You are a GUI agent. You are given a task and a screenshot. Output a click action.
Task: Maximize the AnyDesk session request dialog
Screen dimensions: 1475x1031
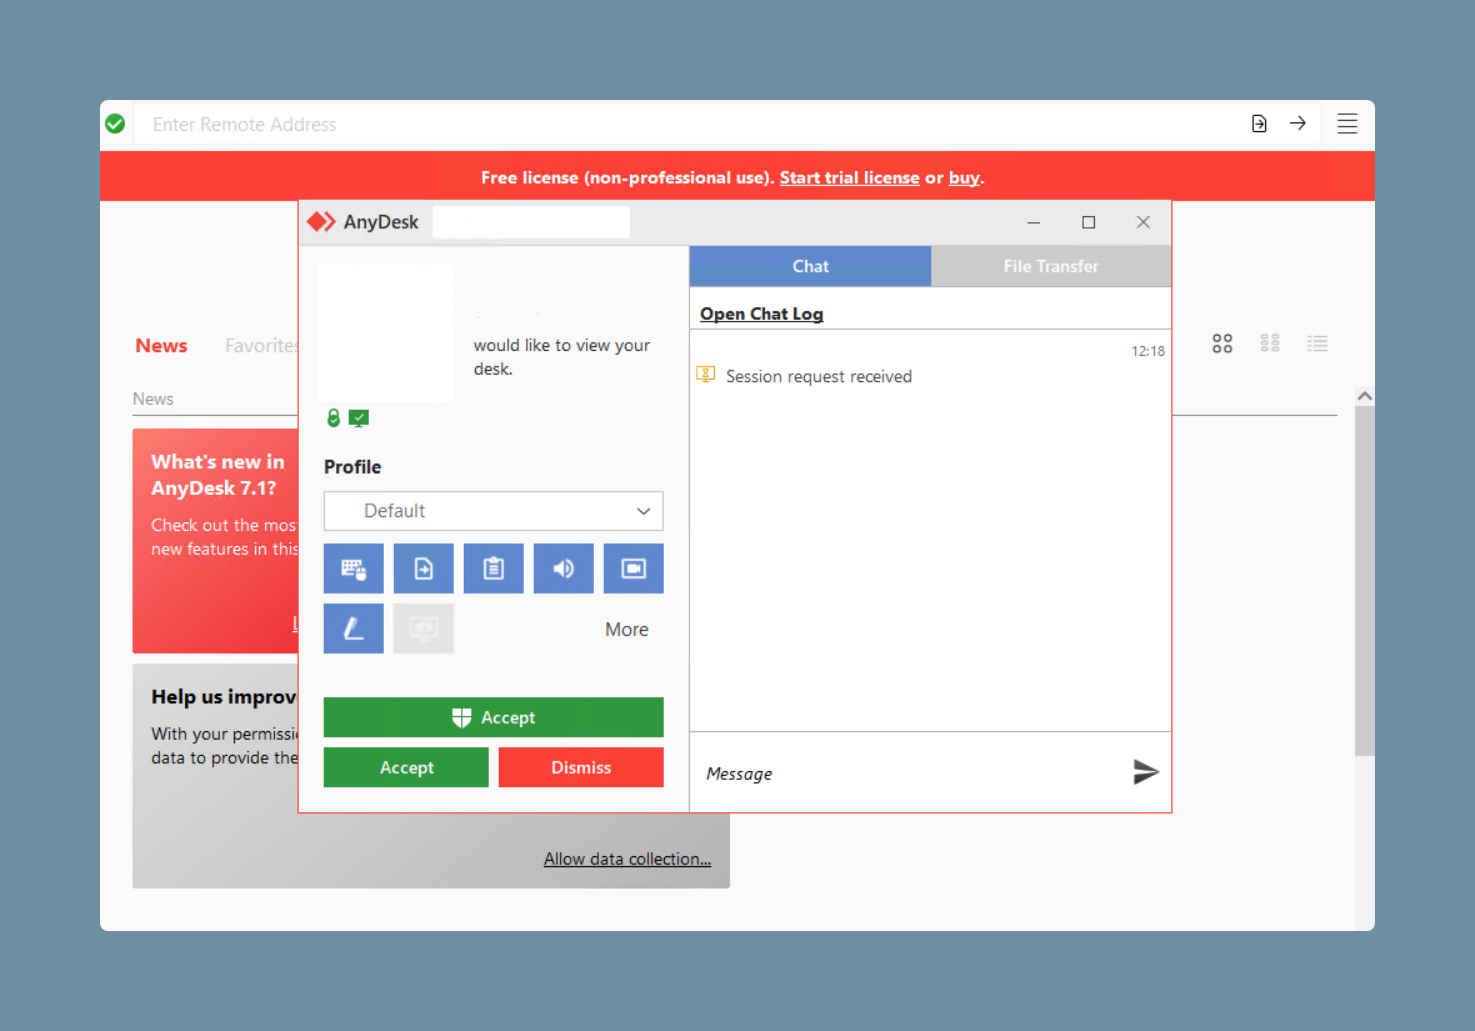tap(1089, 222)
